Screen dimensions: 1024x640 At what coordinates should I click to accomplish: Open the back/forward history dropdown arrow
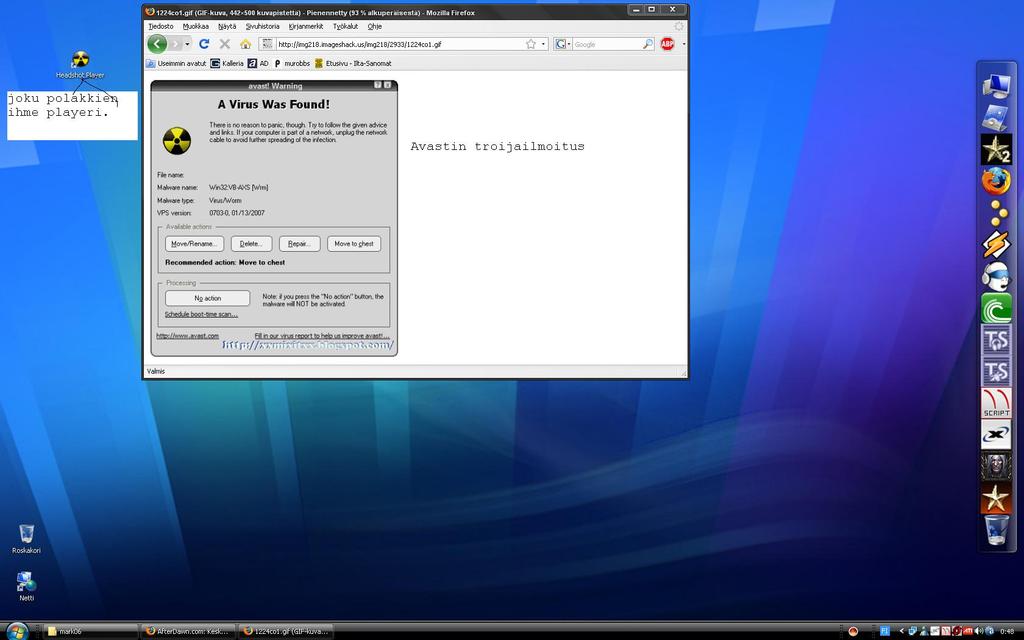[x=187, y=44]
